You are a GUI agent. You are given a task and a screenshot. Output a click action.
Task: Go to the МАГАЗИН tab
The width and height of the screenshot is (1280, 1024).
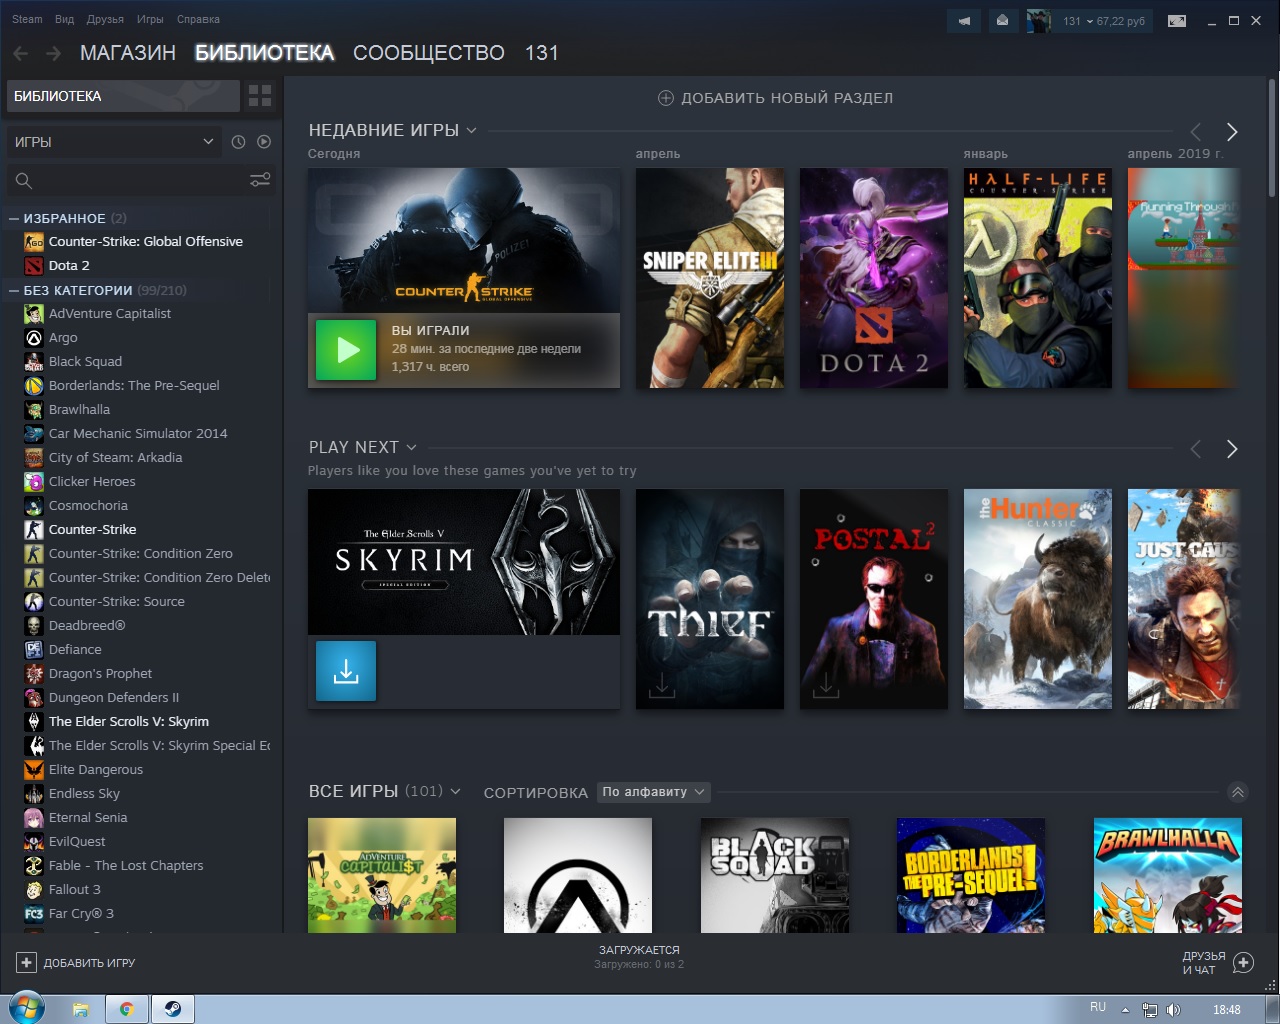[128, 53]
